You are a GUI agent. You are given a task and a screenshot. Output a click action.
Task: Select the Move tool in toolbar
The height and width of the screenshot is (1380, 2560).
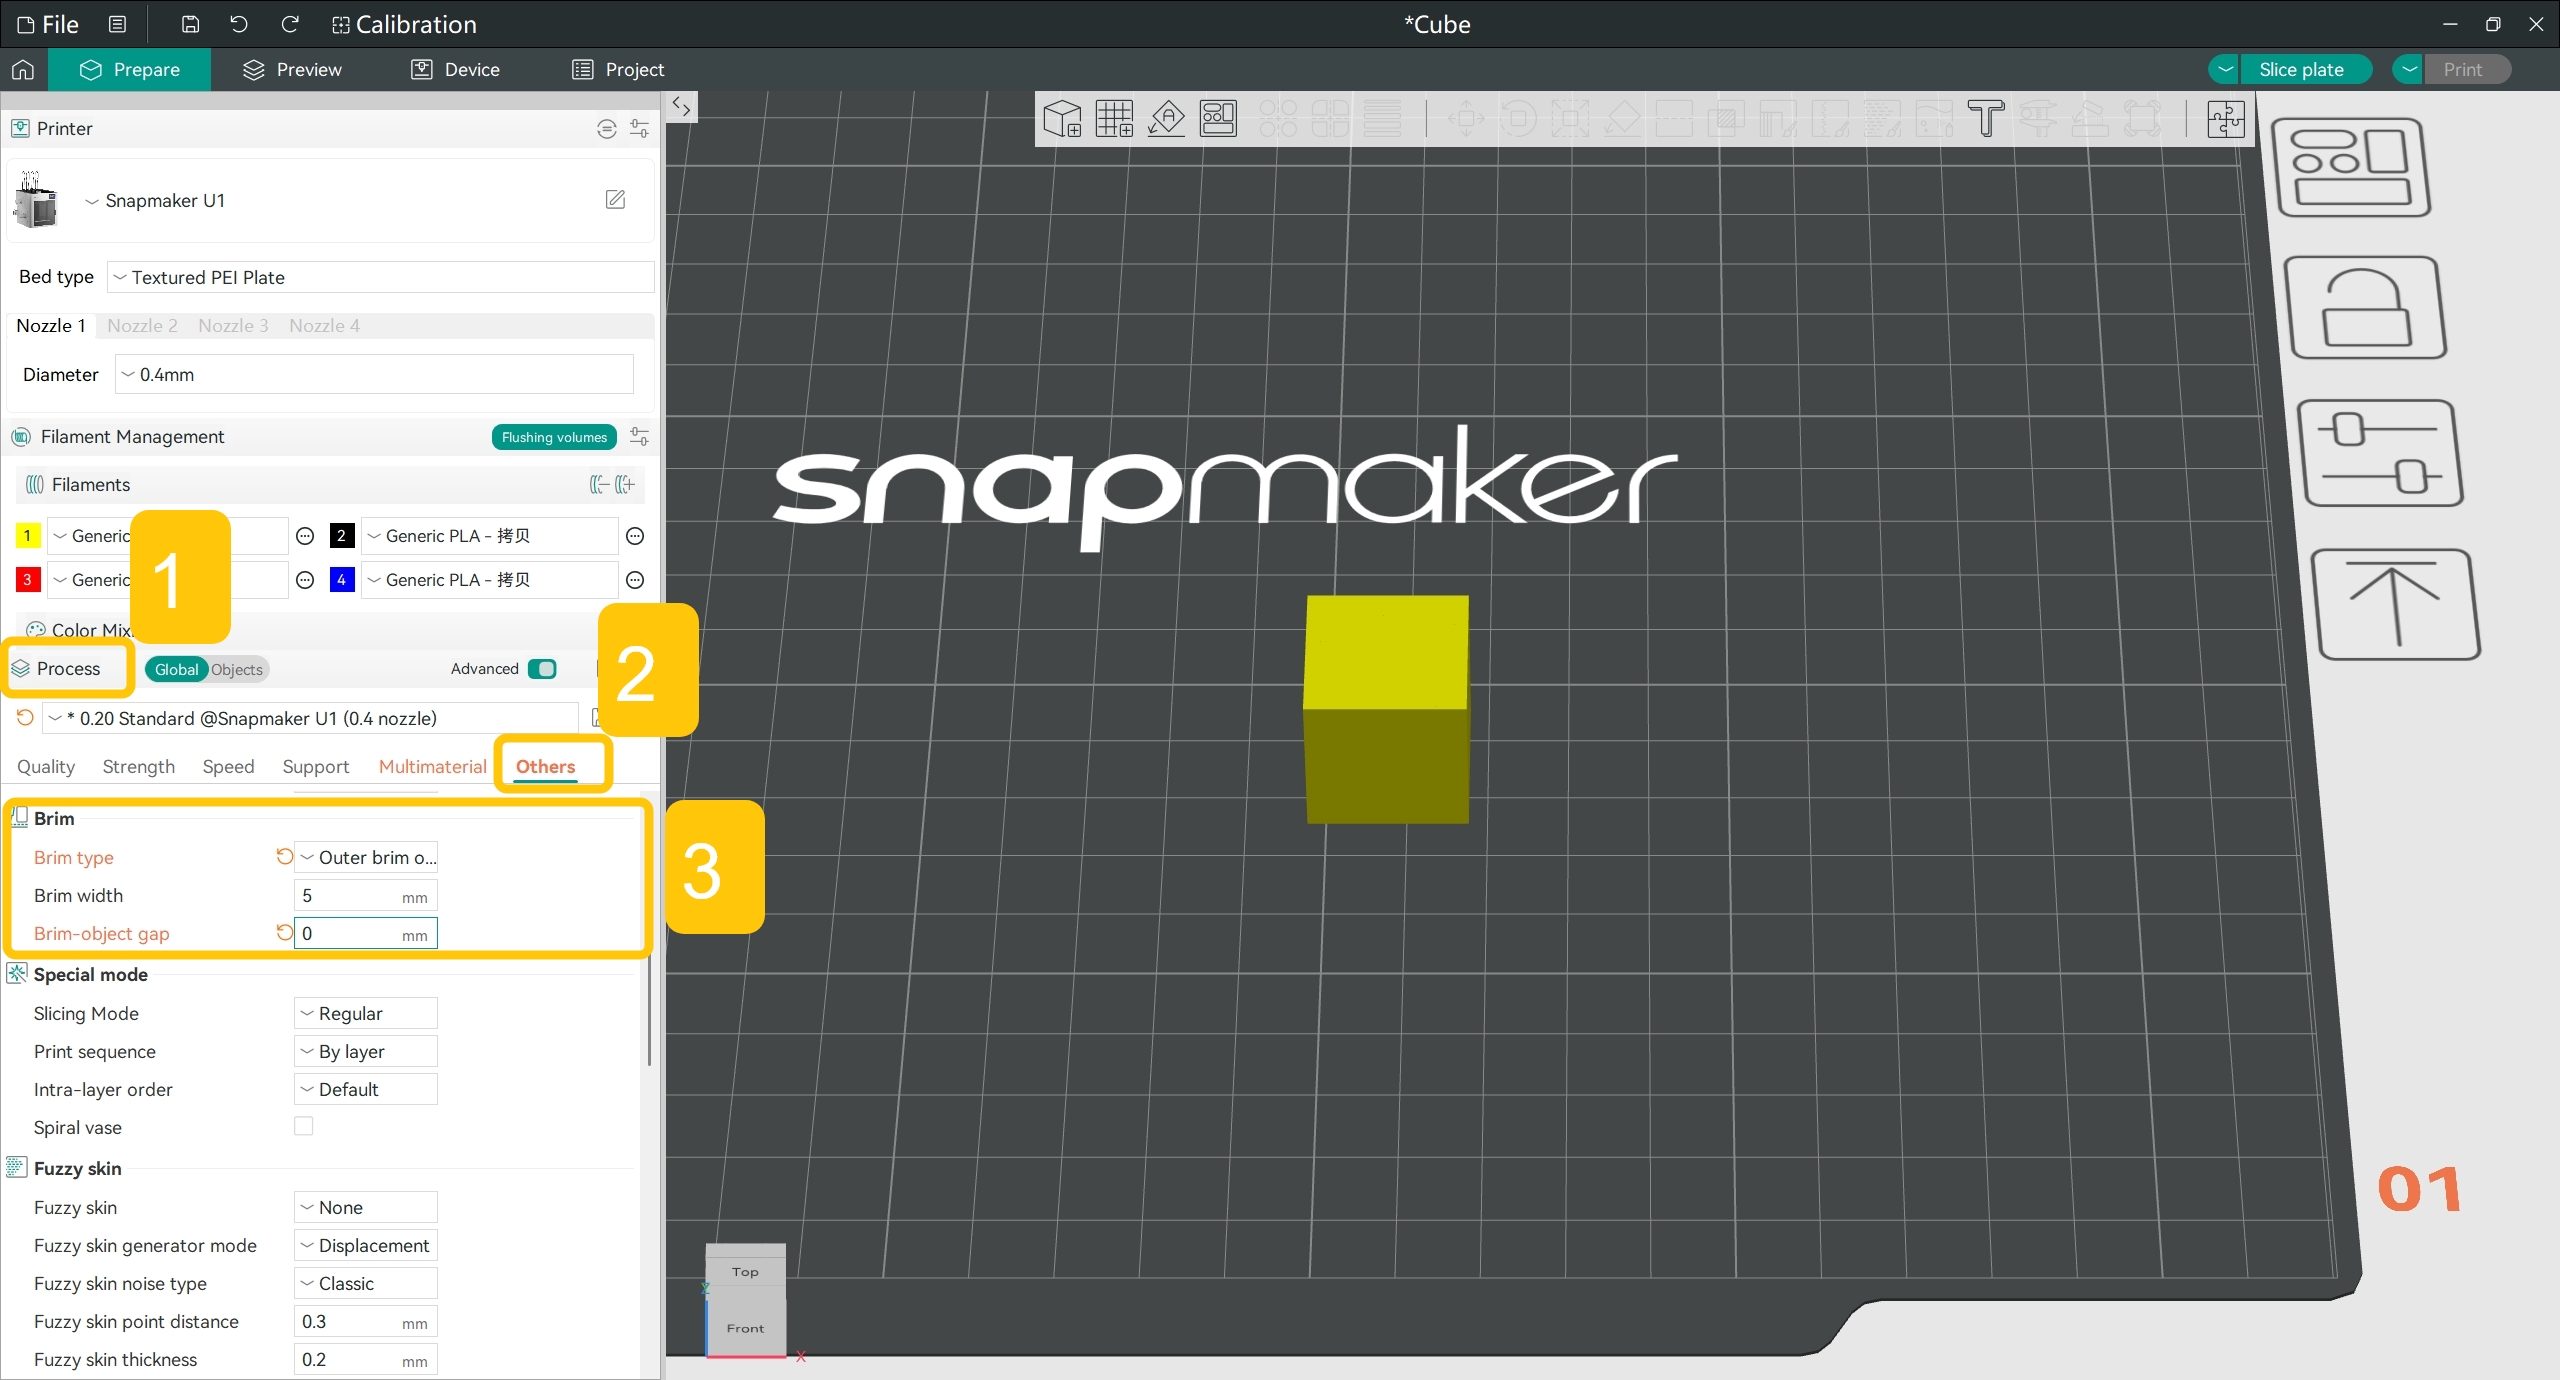coord(1466,119)
